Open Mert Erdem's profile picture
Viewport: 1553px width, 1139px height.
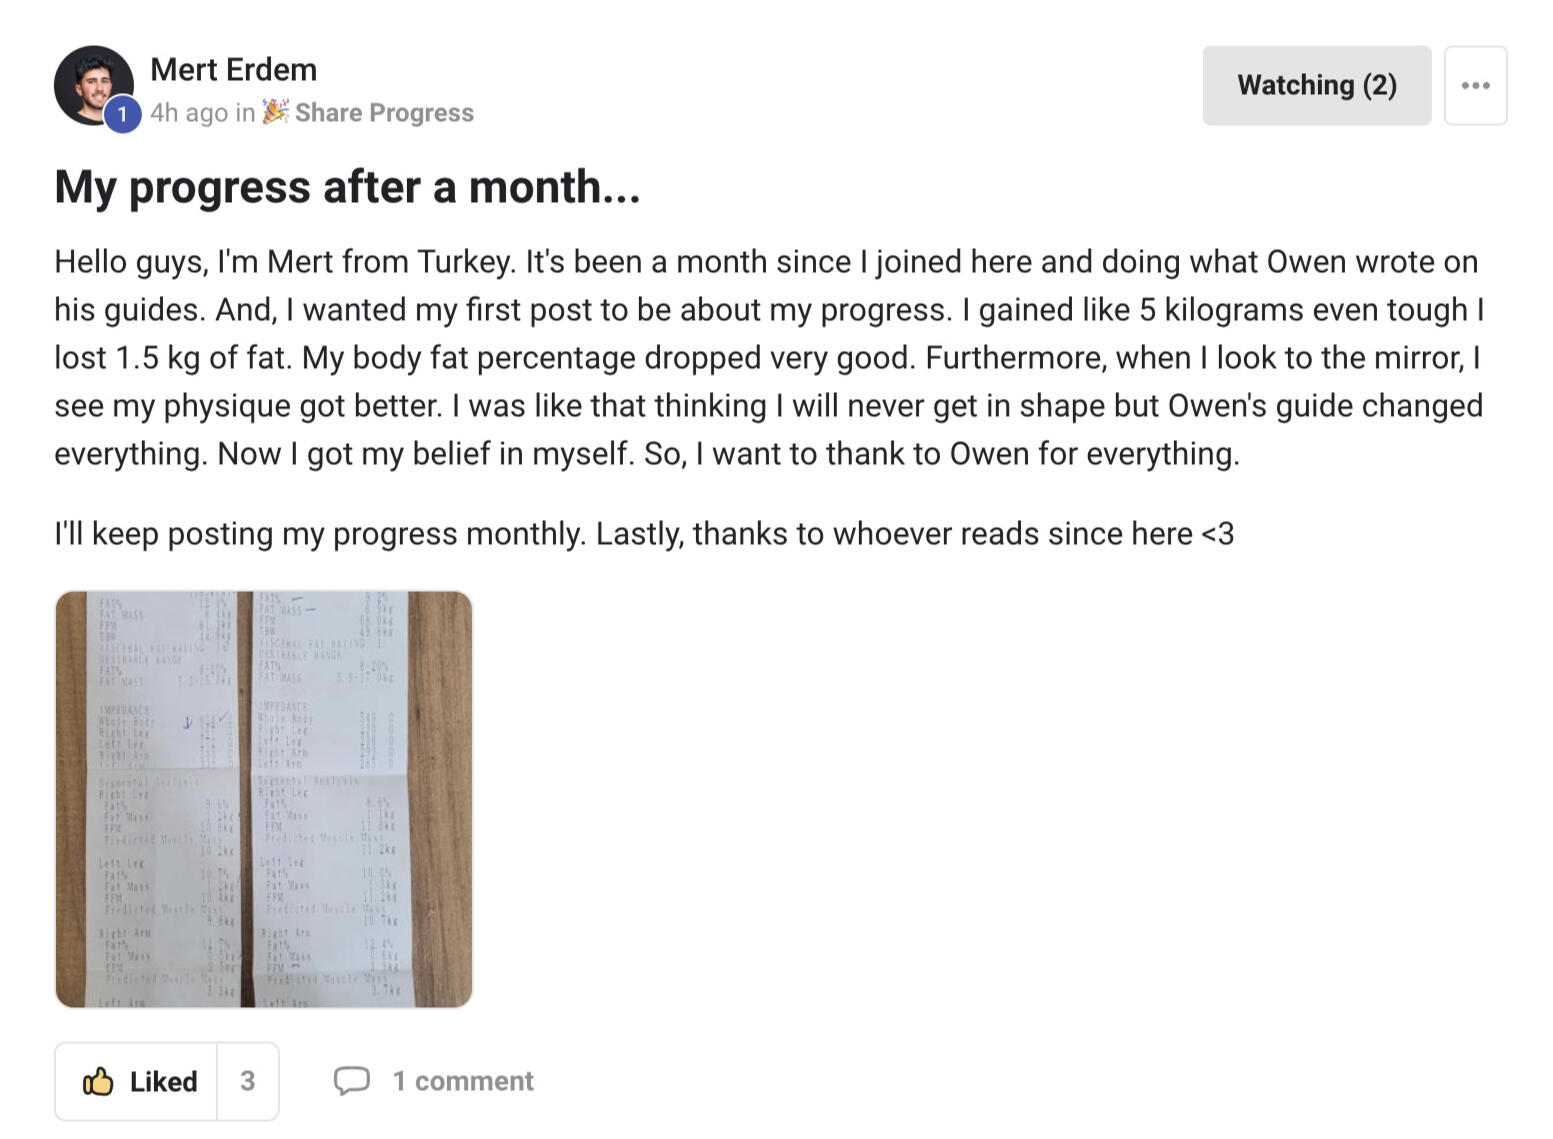(90, 80)
